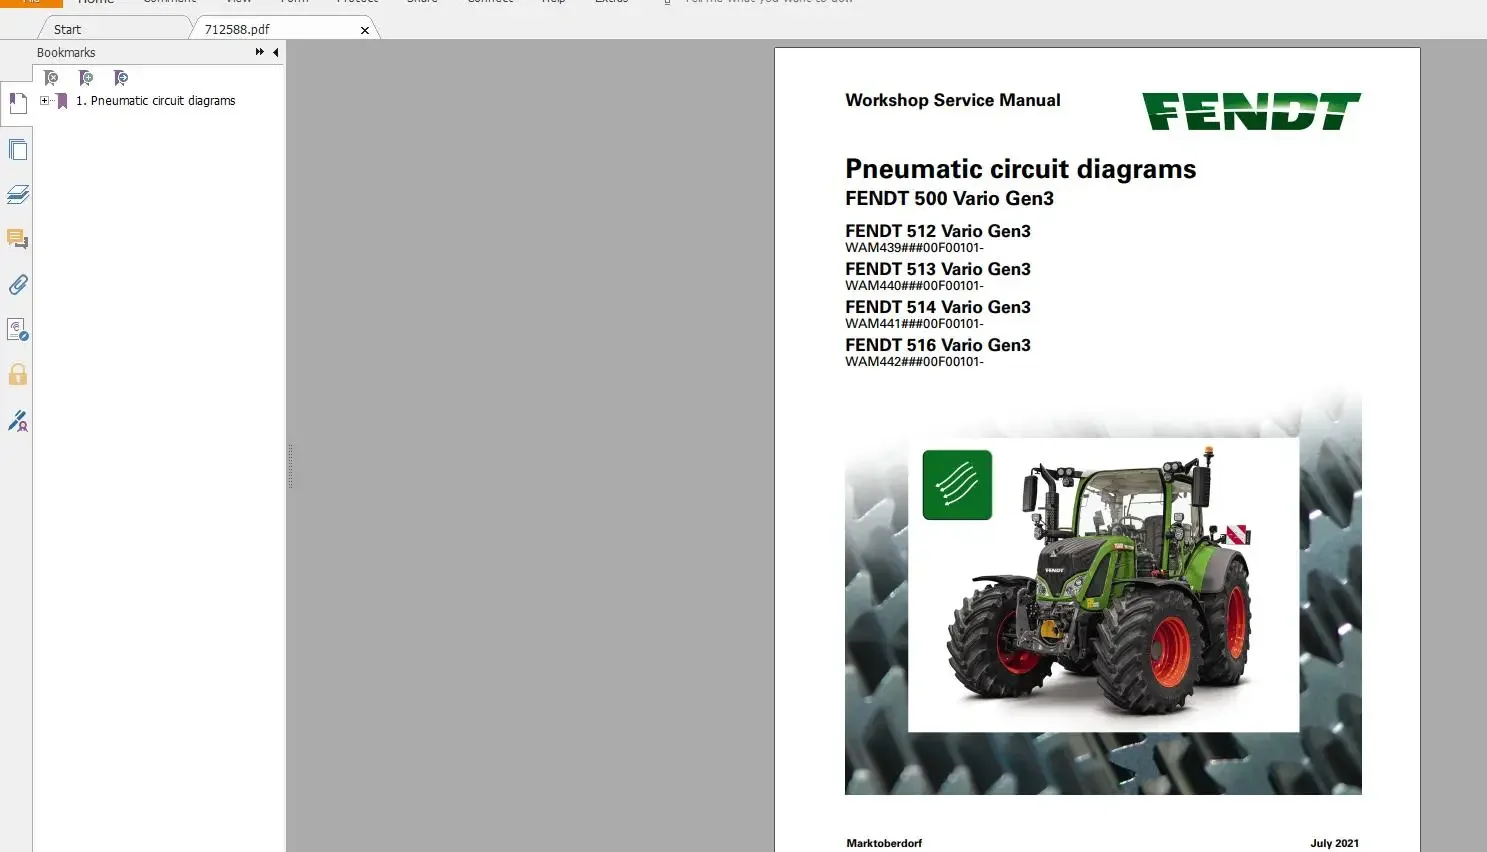Click the 'July 2021' date on the page
Viewport: 1487px width, 852px height.
click(1335, 843)
